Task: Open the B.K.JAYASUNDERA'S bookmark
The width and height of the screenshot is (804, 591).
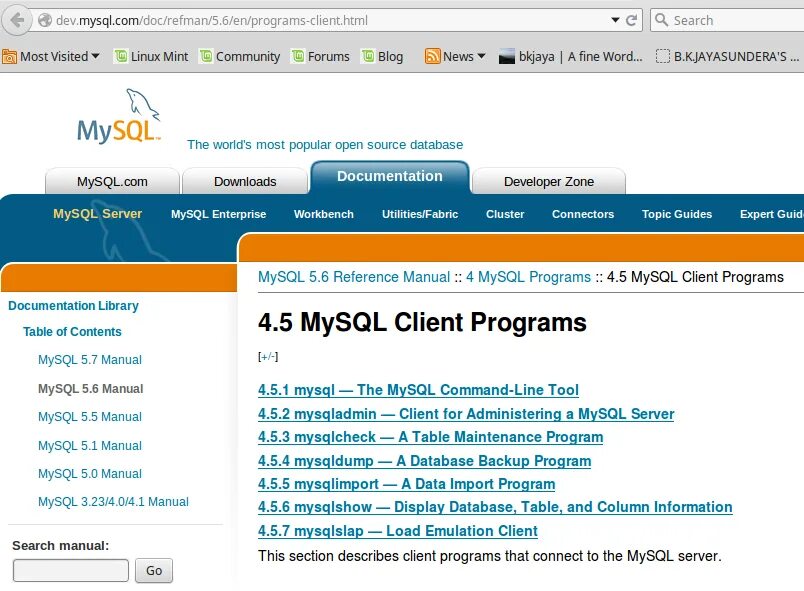Action: [728, 56]
